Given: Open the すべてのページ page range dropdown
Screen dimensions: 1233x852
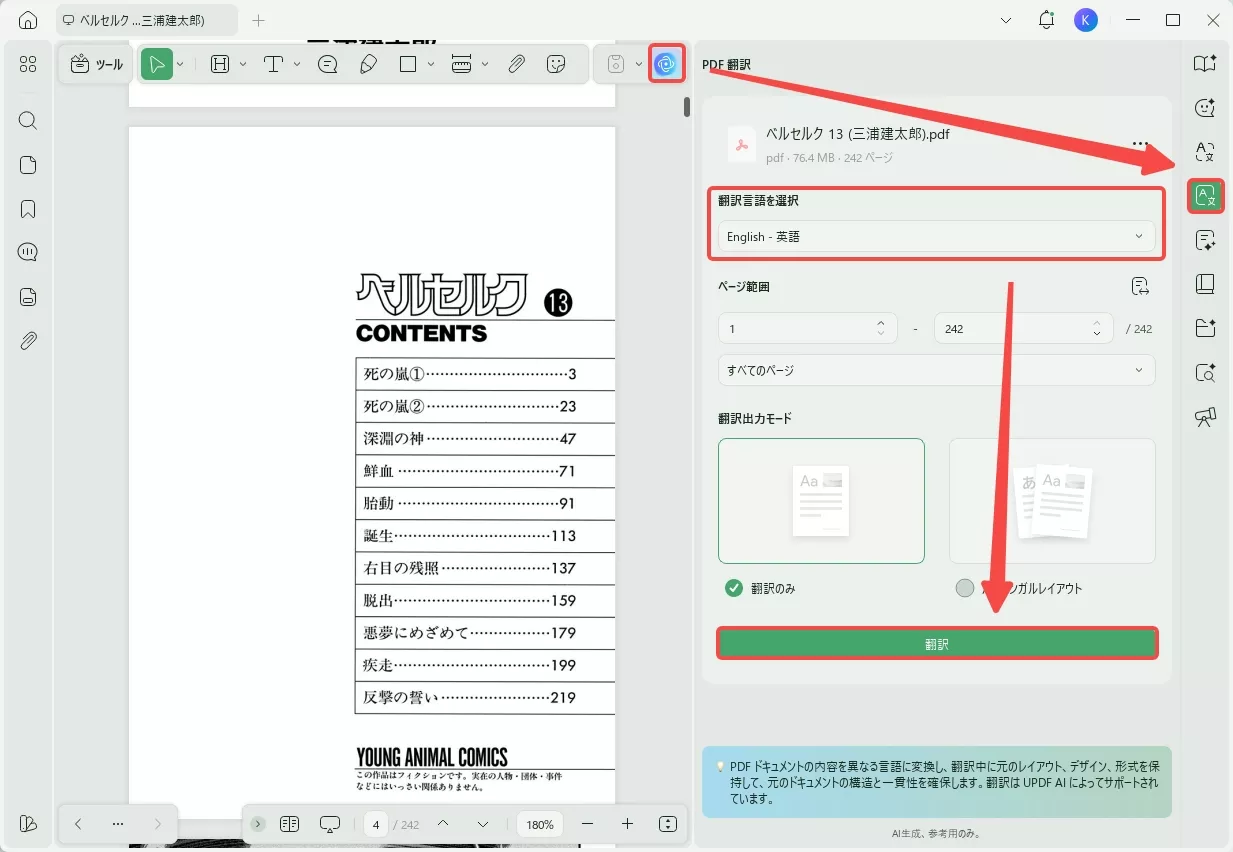Looking at the screenshot, I should (936, 370).
